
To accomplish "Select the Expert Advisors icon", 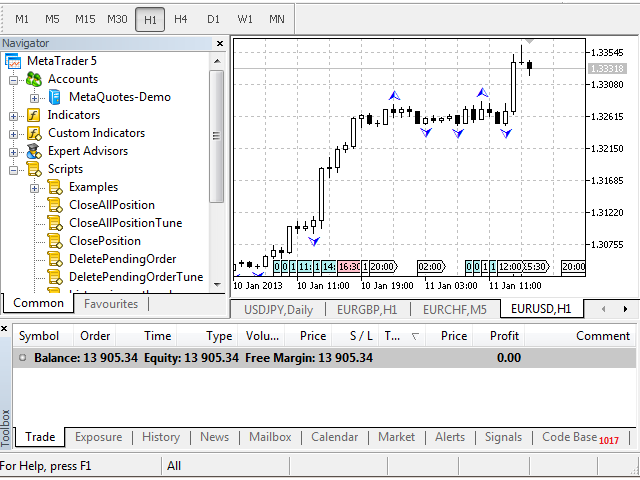I will point(34,151).
